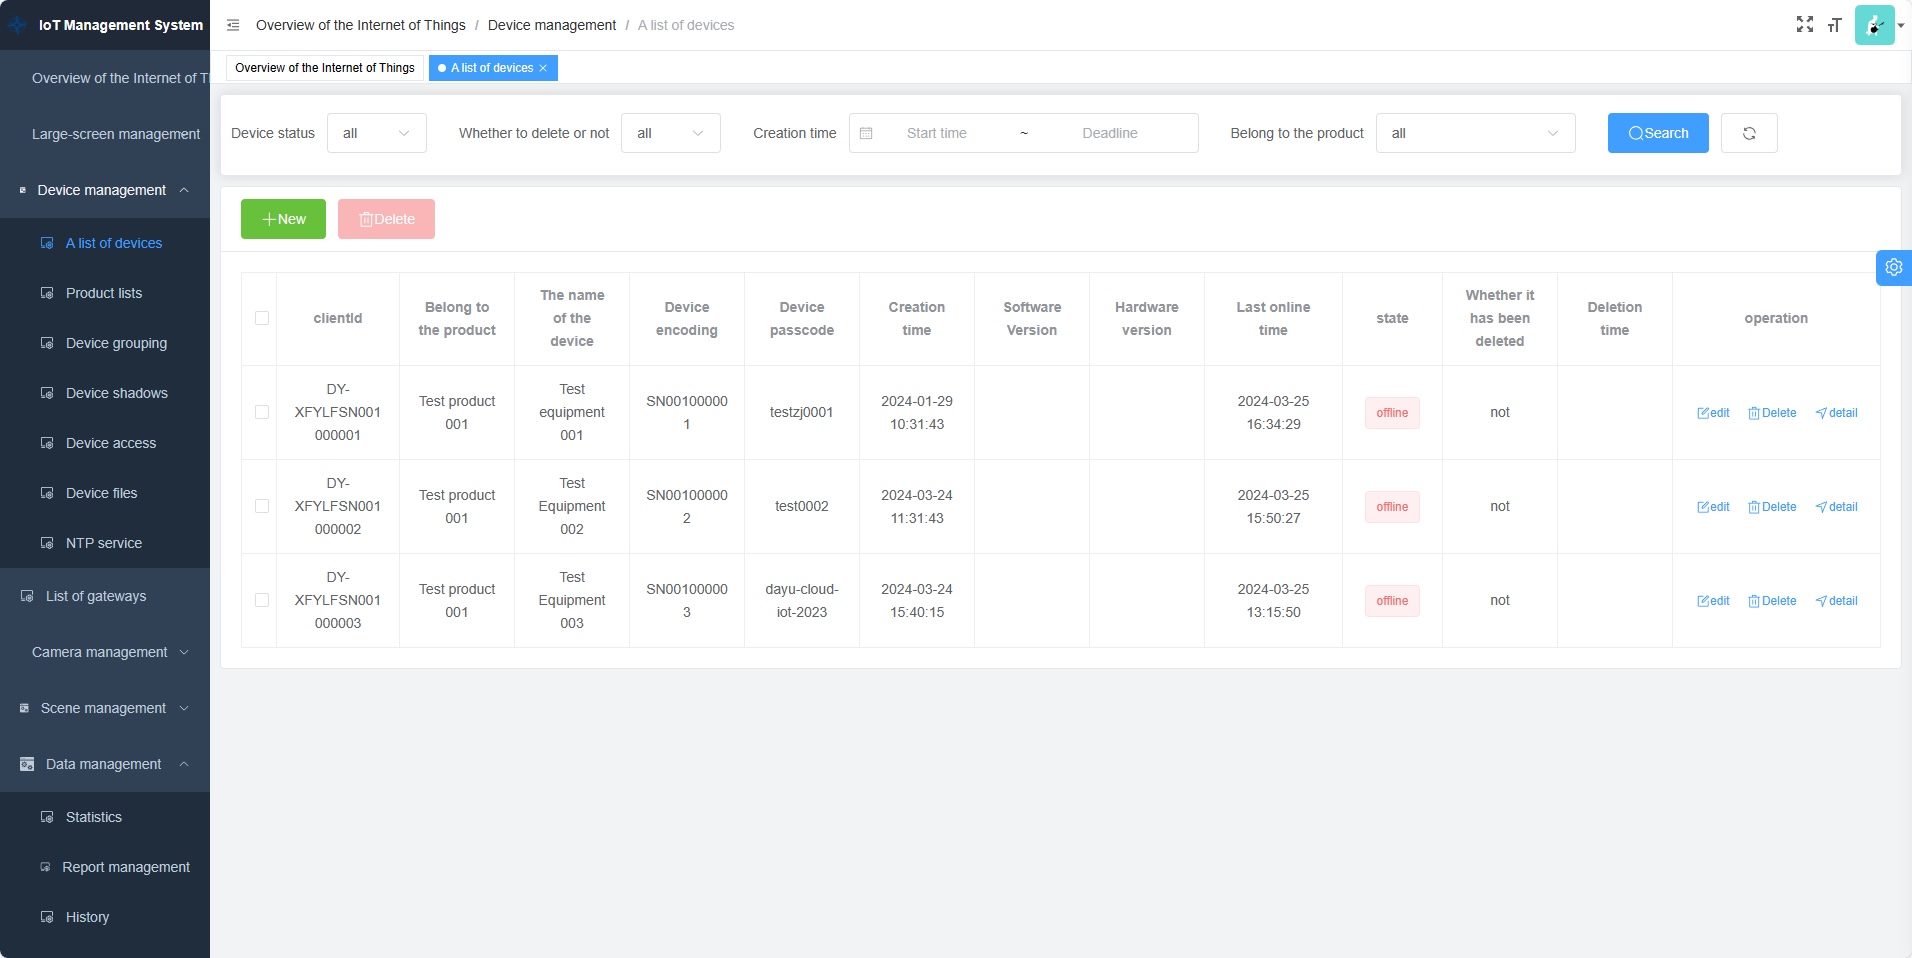Open the font size settings icon
The image size is (1912, 958).
click(1834, 25)
